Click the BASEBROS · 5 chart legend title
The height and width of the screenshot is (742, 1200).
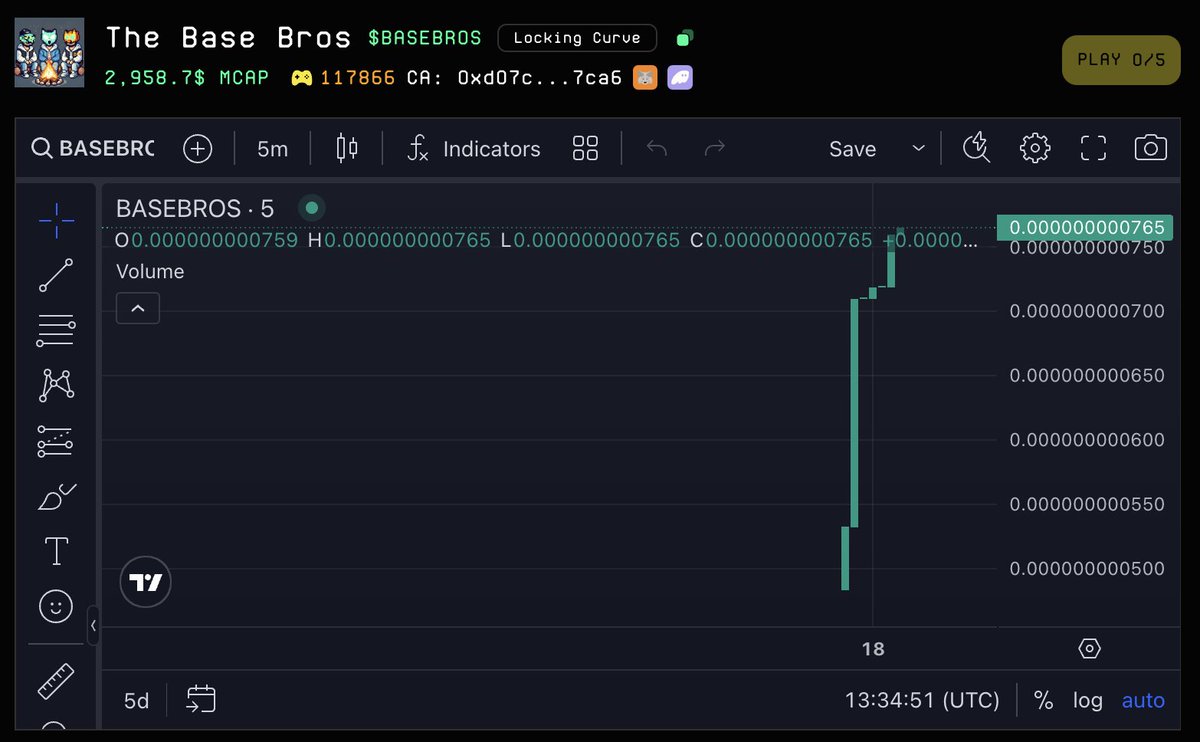195,209
